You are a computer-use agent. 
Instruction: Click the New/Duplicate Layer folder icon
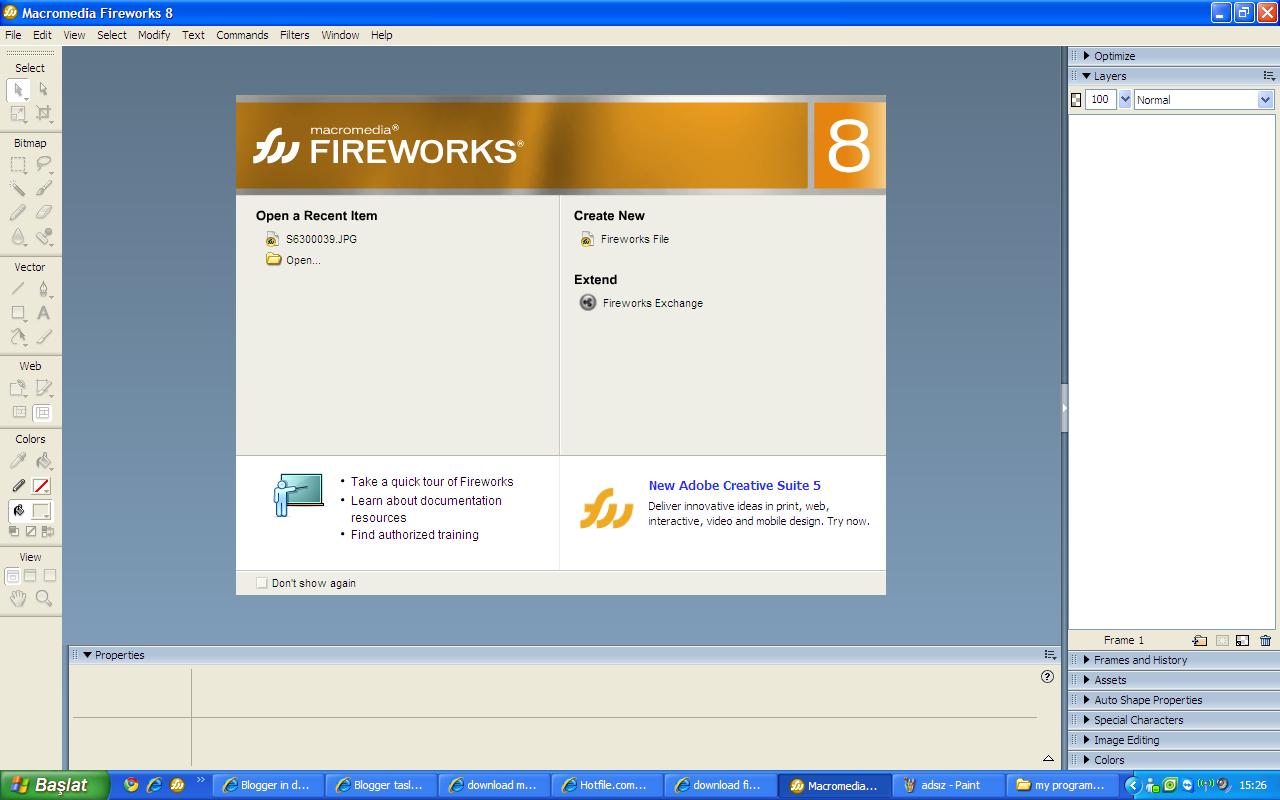click(1200, 641)
